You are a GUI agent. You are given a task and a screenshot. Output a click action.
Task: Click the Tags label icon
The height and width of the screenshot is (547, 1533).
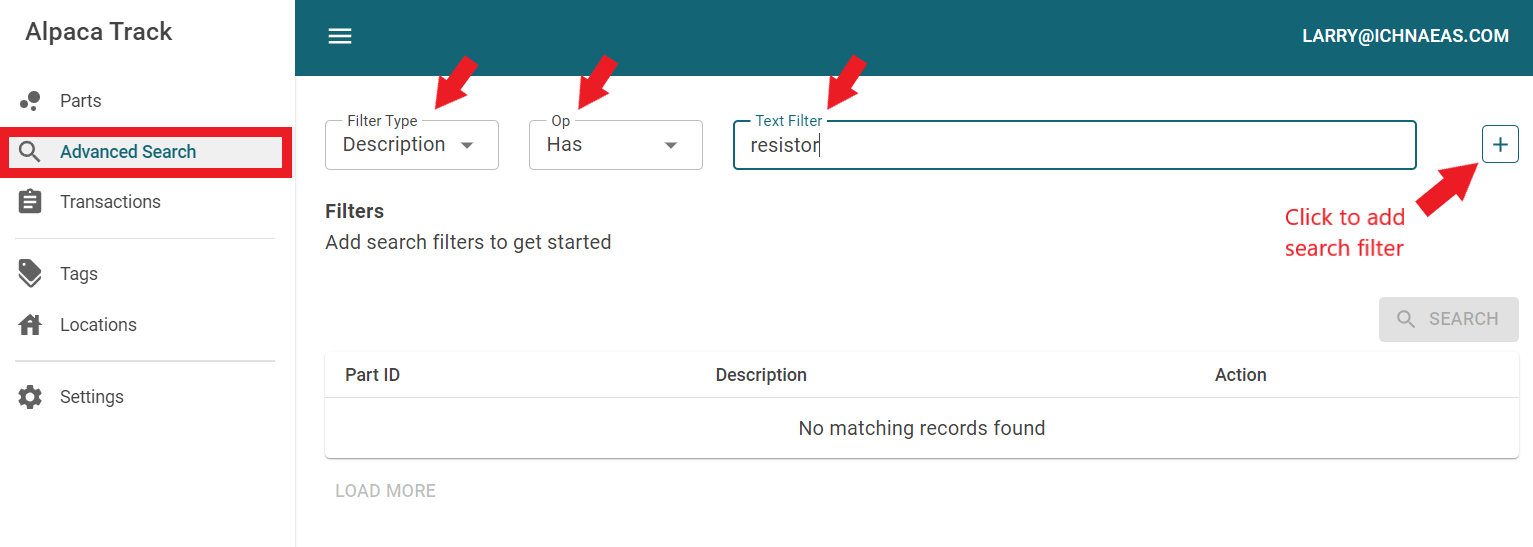click(x=30, y=274)
